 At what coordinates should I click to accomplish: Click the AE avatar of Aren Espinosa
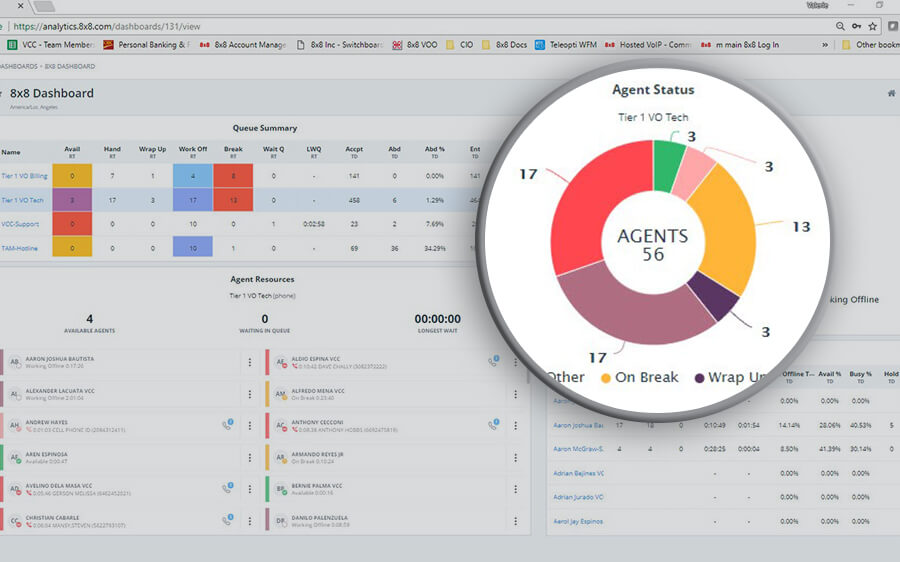coord(15,458)
